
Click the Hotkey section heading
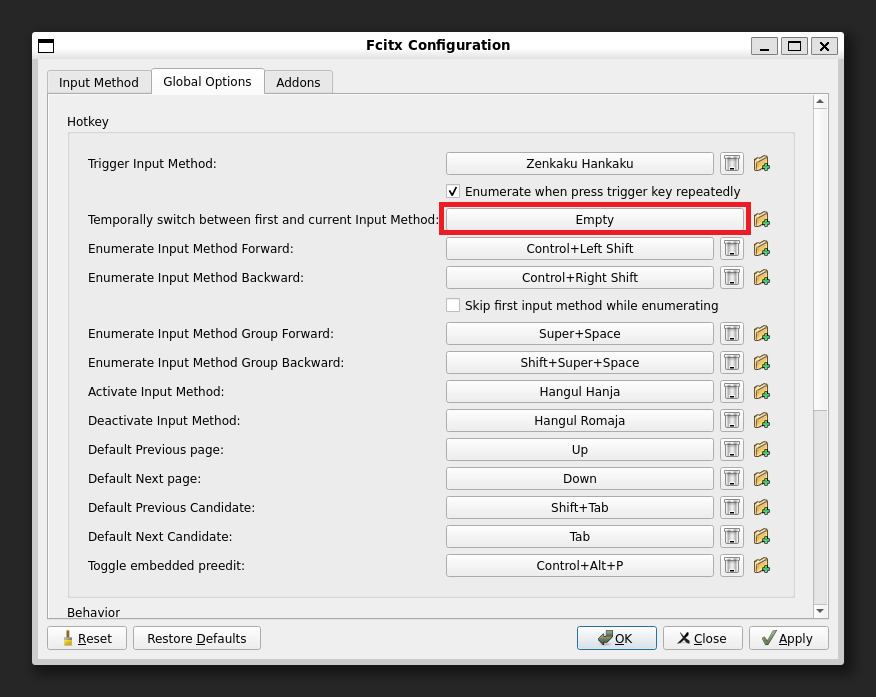[x=88, y=122]
